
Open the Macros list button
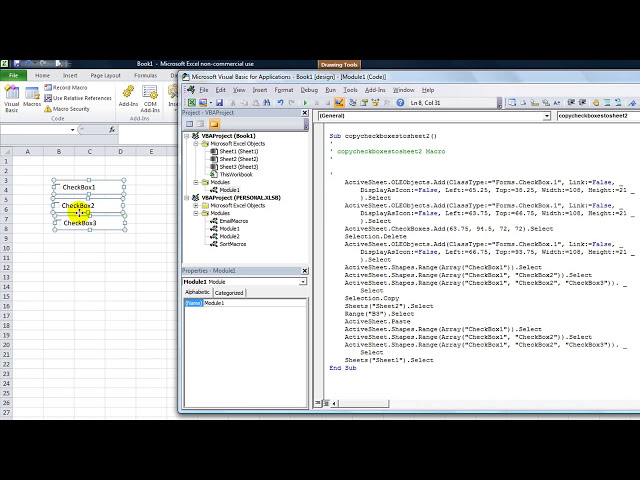(x=33, y=95)
